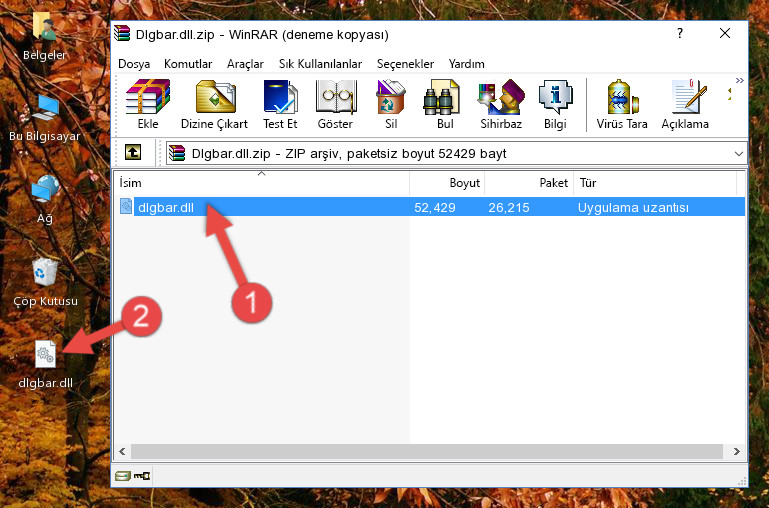Image resolution: width=769 pixels, height=508 pixels.
Task: Click the horizontal scrollbar track
Action: (427, 451)
